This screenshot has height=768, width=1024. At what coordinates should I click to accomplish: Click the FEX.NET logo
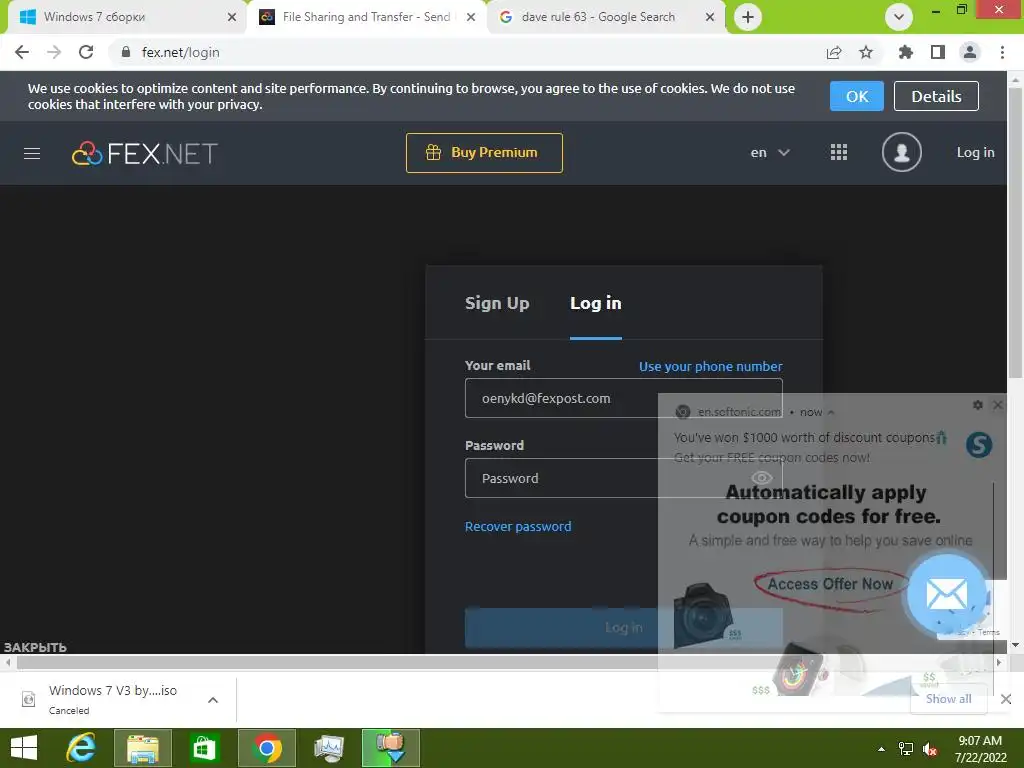[144, 153]
